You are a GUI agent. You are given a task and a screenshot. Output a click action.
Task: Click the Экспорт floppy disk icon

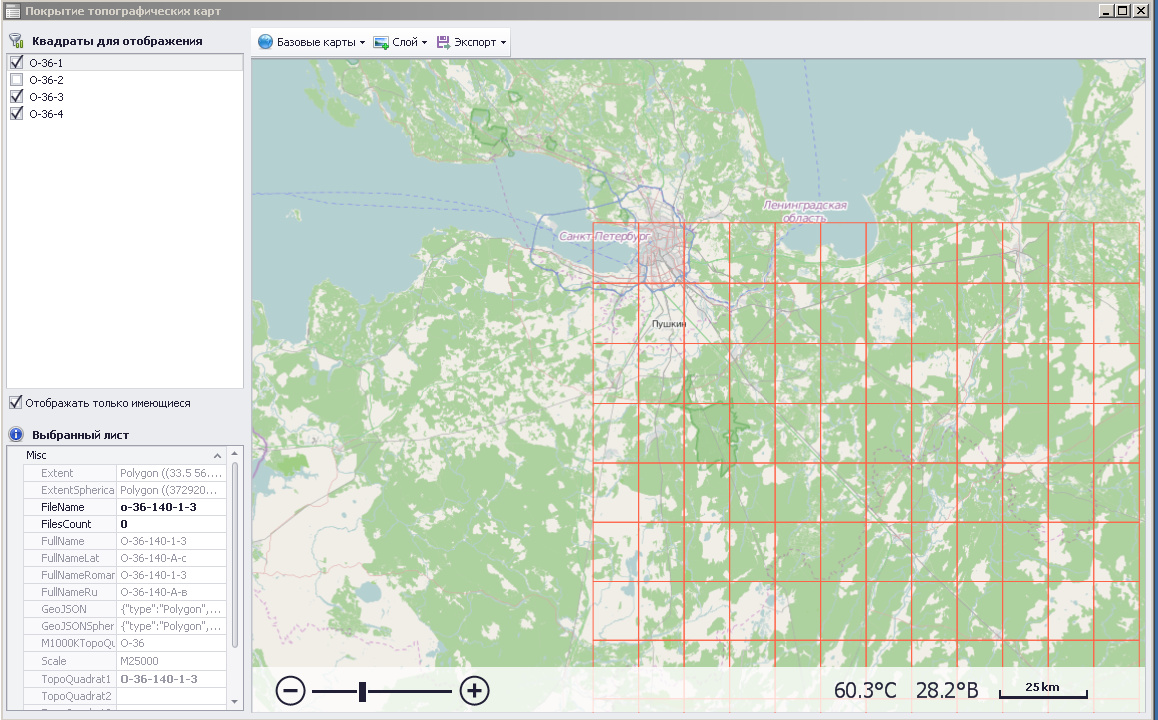coord(443,42)
